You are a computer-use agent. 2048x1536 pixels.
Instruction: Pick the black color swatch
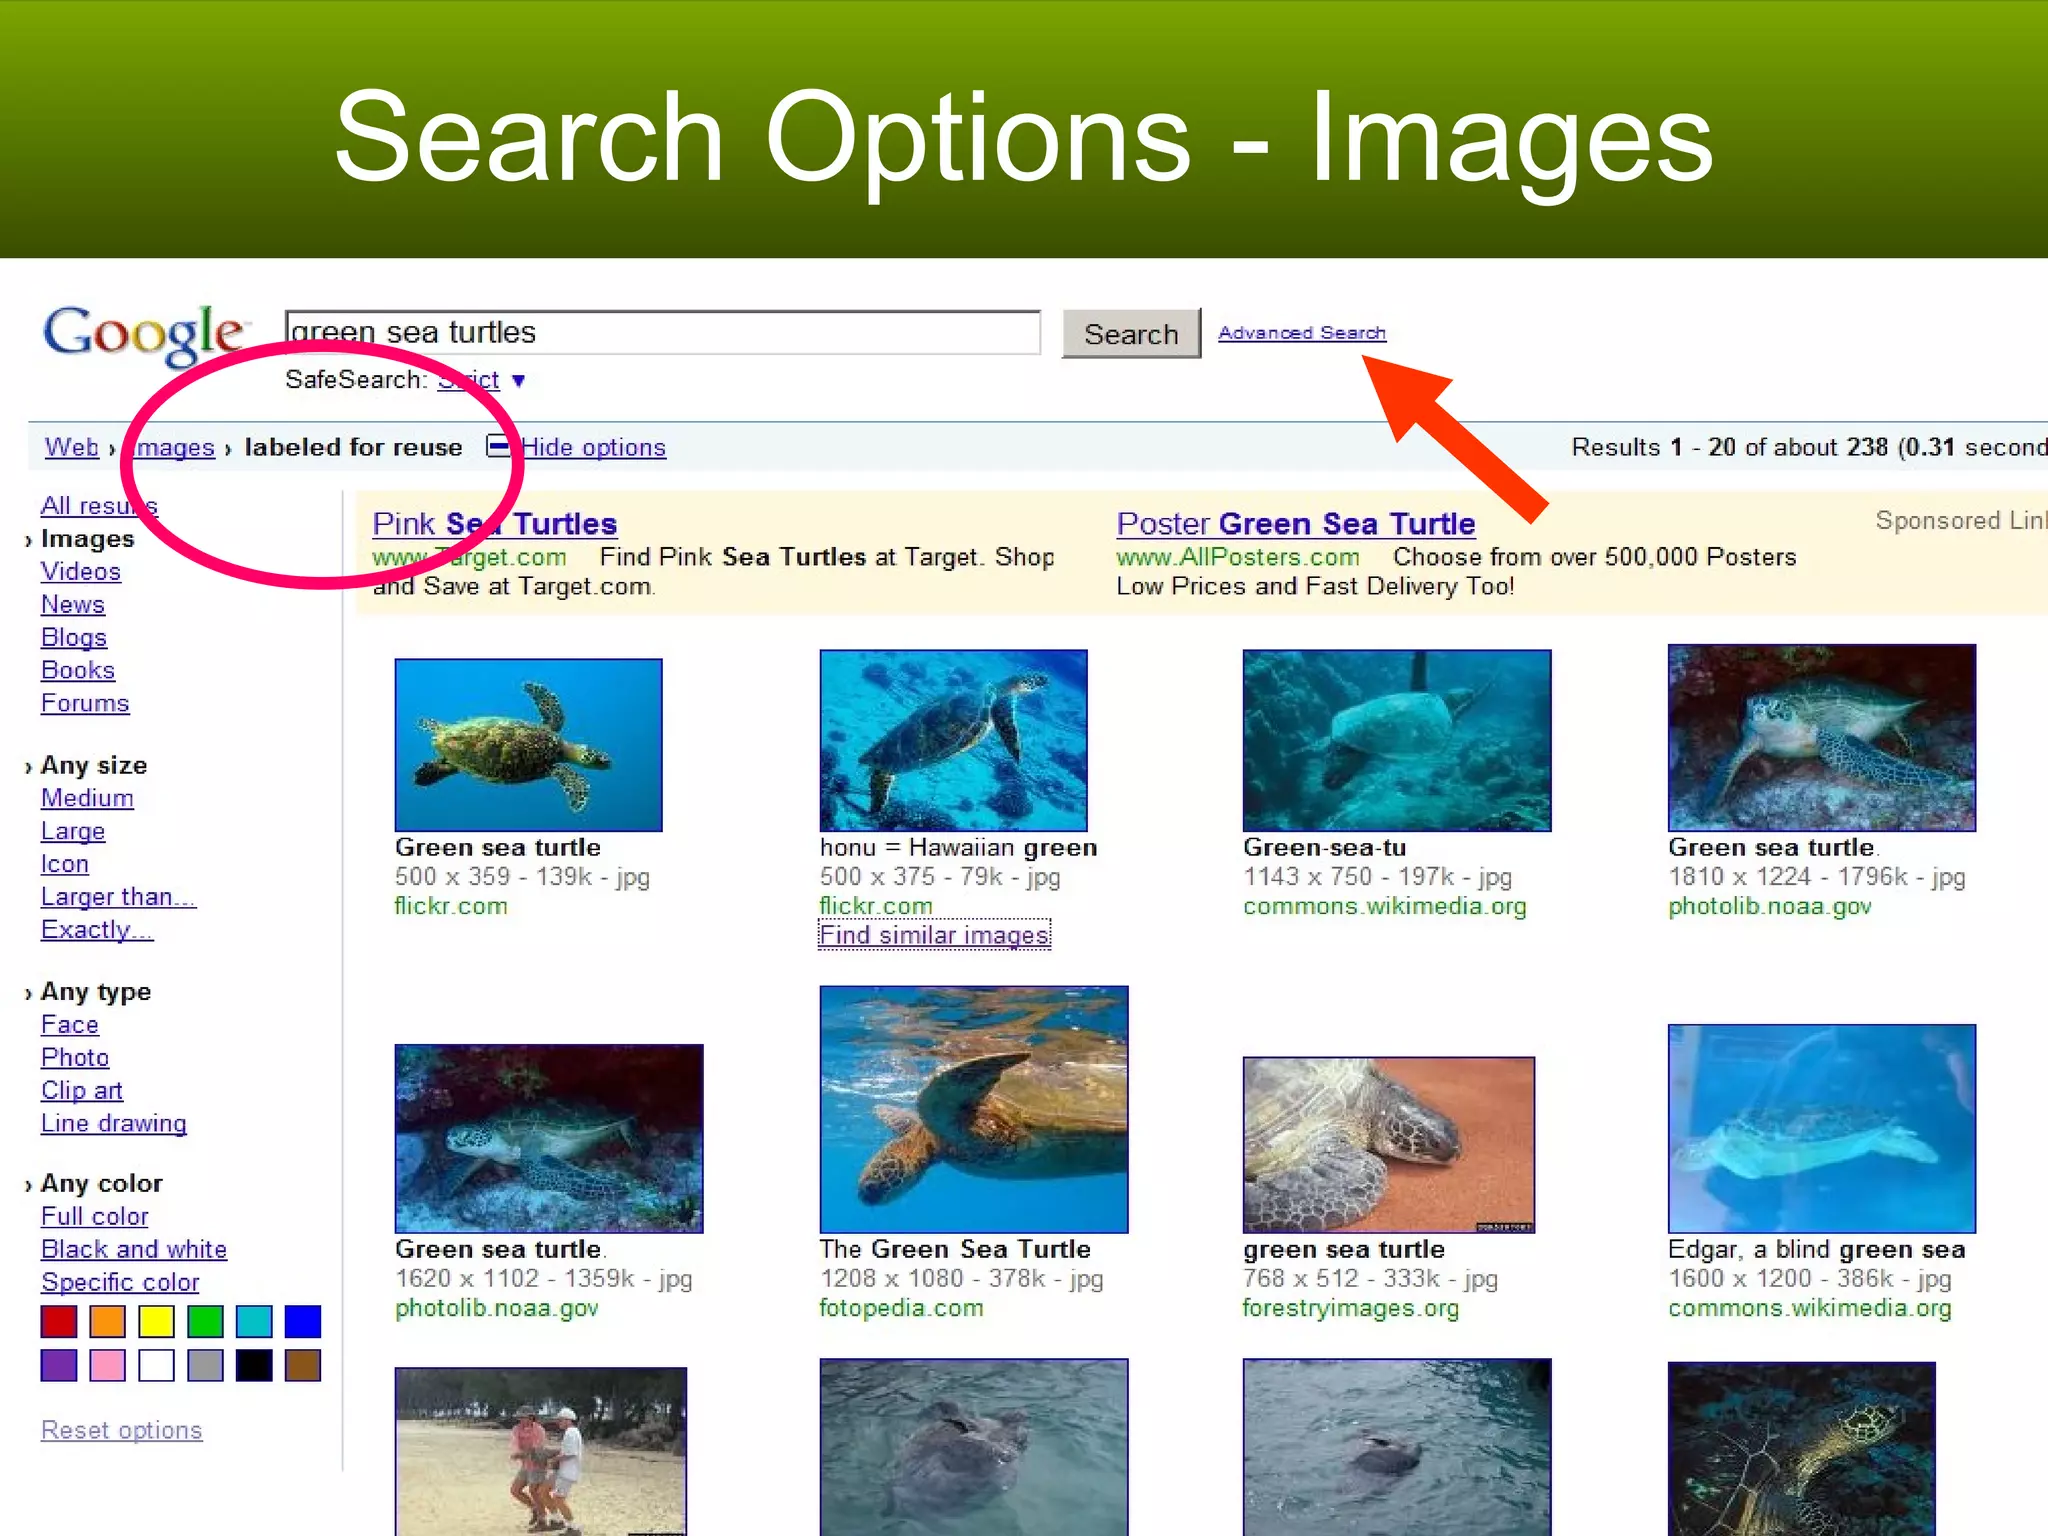[x=254, y=1365]
